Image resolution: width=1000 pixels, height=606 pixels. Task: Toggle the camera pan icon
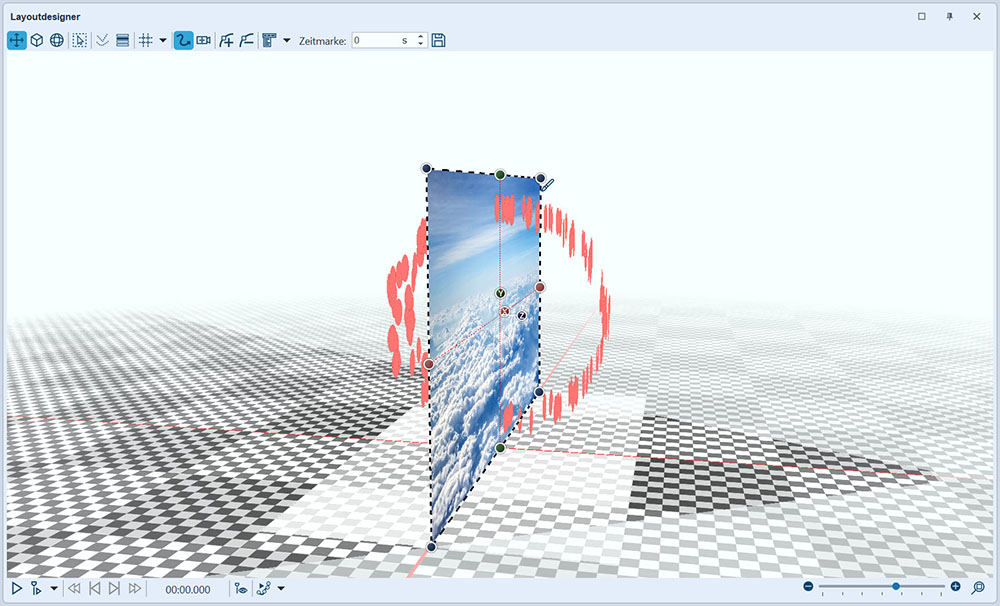[x=204, y=40]
